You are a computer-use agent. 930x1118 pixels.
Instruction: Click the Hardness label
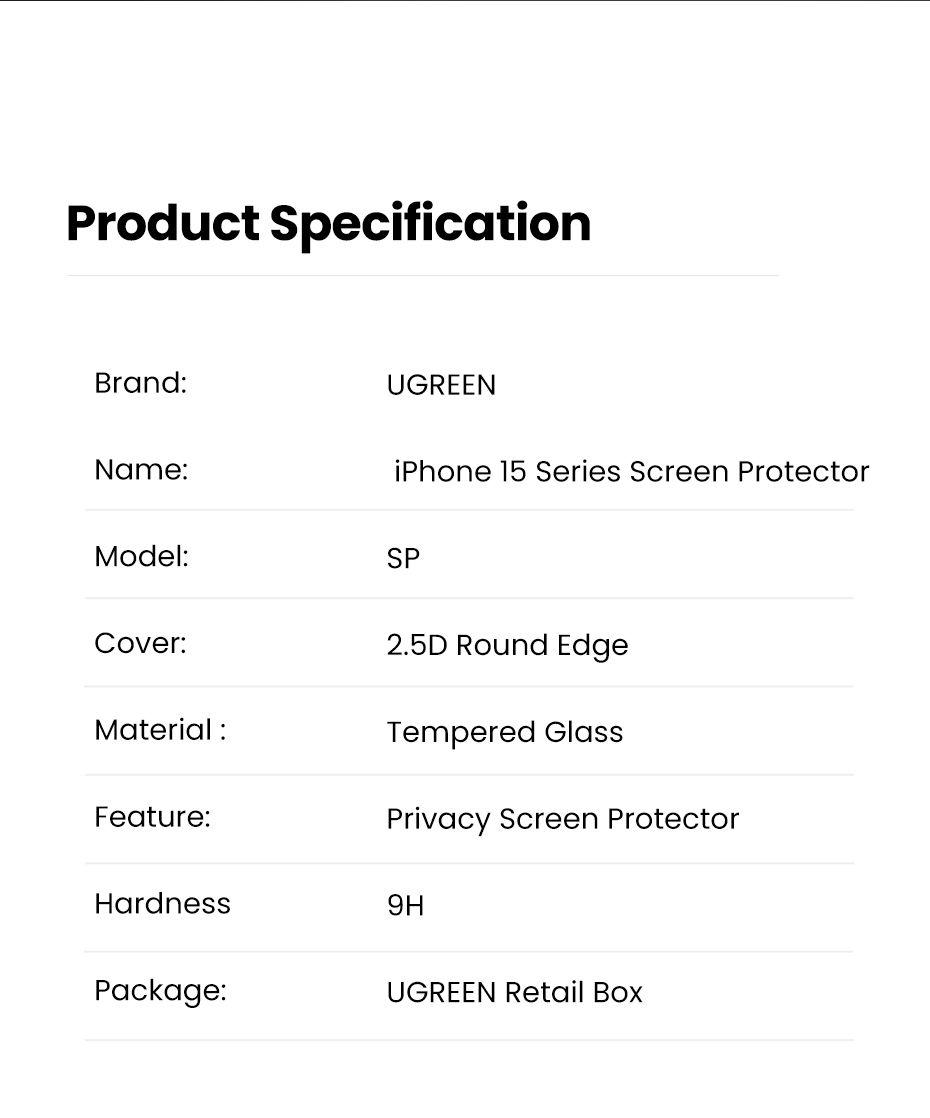(x=162, y=904)
